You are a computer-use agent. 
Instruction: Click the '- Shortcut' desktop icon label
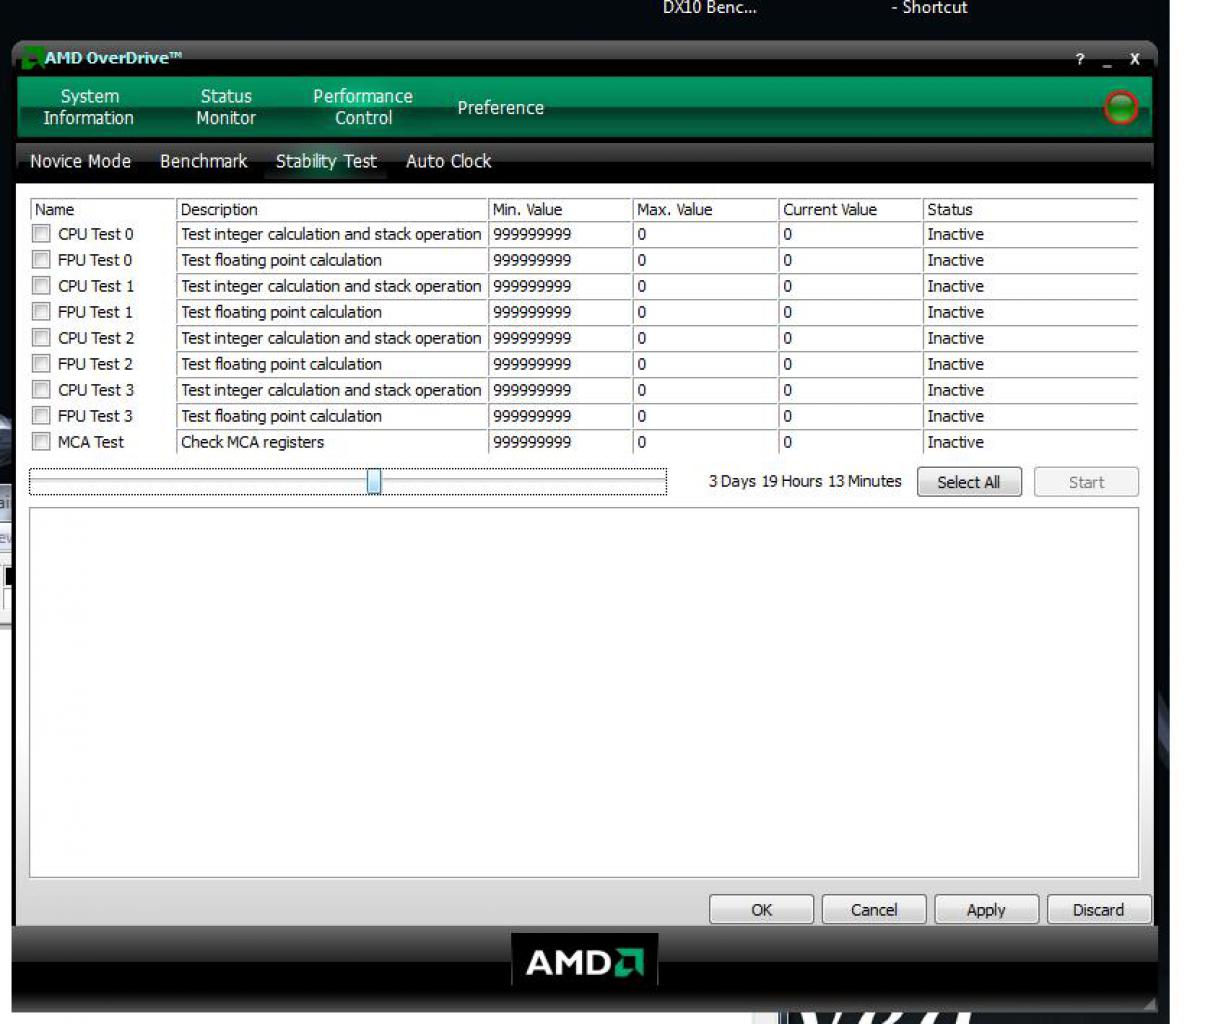(x=930, y=8)
